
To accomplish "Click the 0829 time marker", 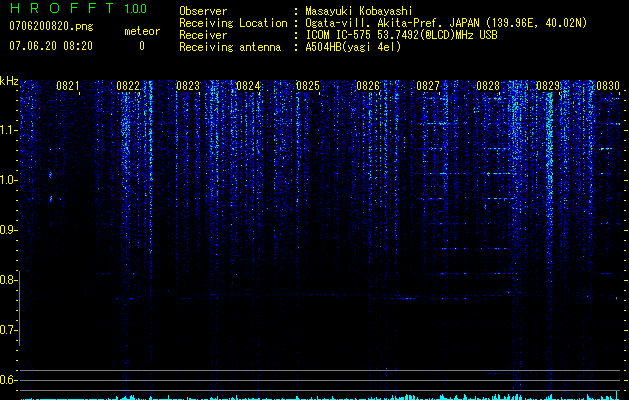I will point(548,86).
